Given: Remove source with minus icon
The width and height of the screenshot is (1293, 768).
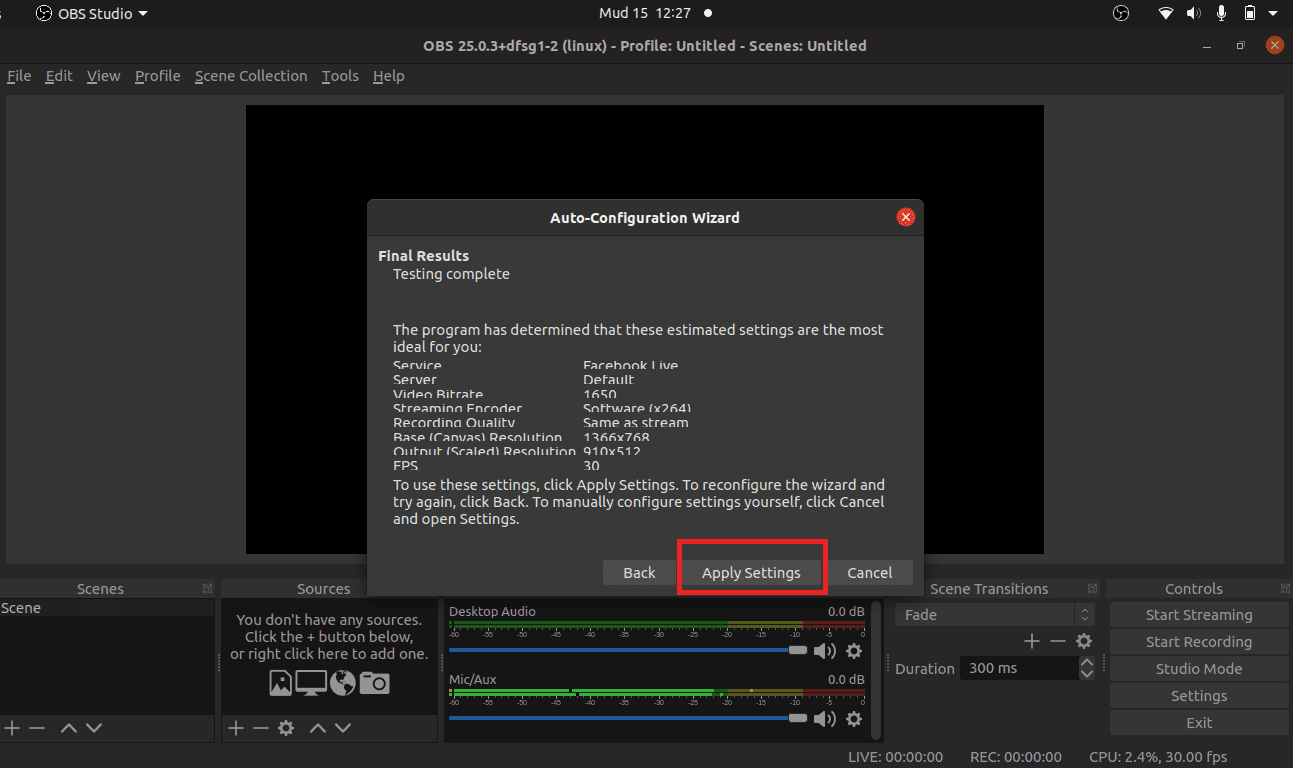Looking at the screenshot, I should coord(261,728).
